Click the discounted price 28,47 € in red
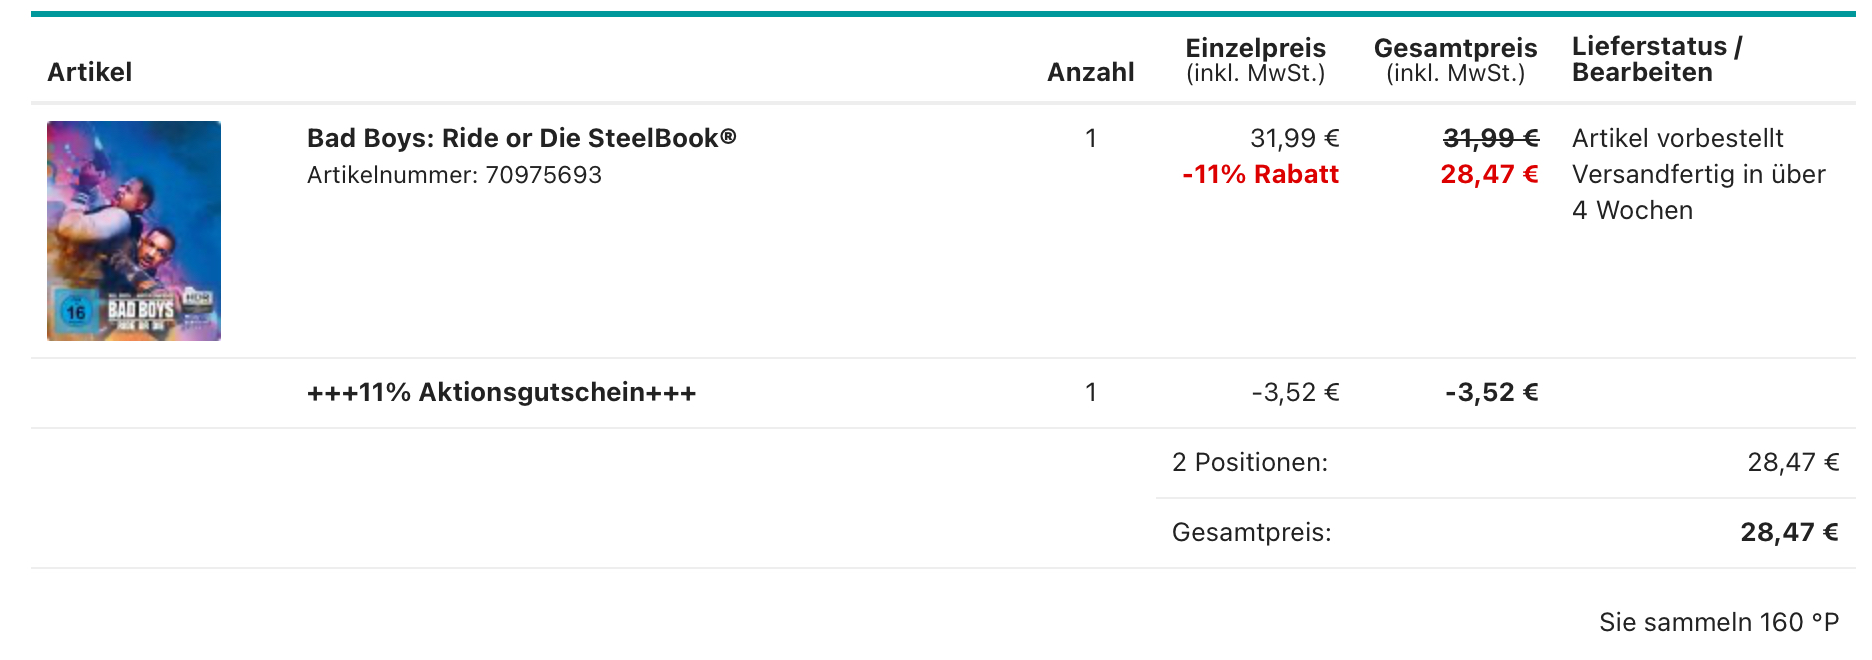The image size is (1872, 660). click(x=1489, y=174)
